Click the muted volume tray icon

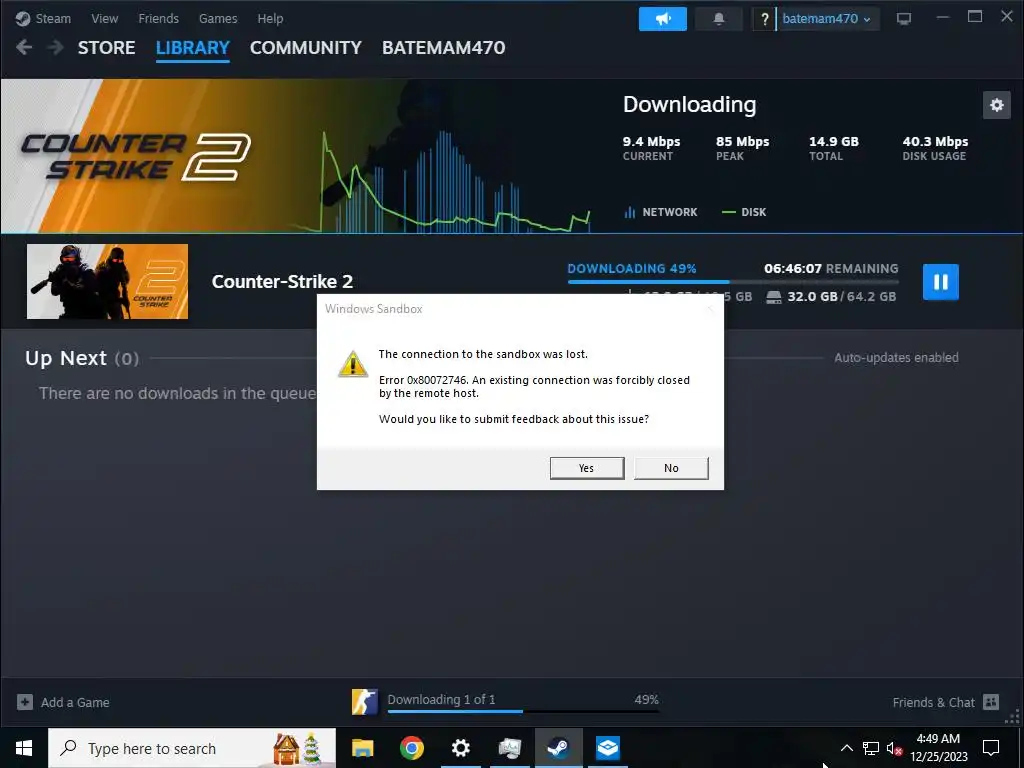[894, 748]
